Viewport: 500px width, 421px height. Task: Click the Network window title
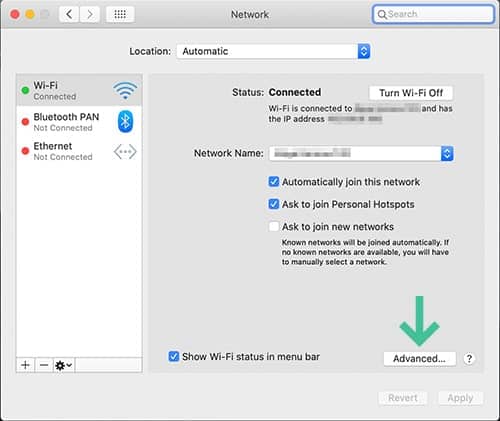coord(250,14)
